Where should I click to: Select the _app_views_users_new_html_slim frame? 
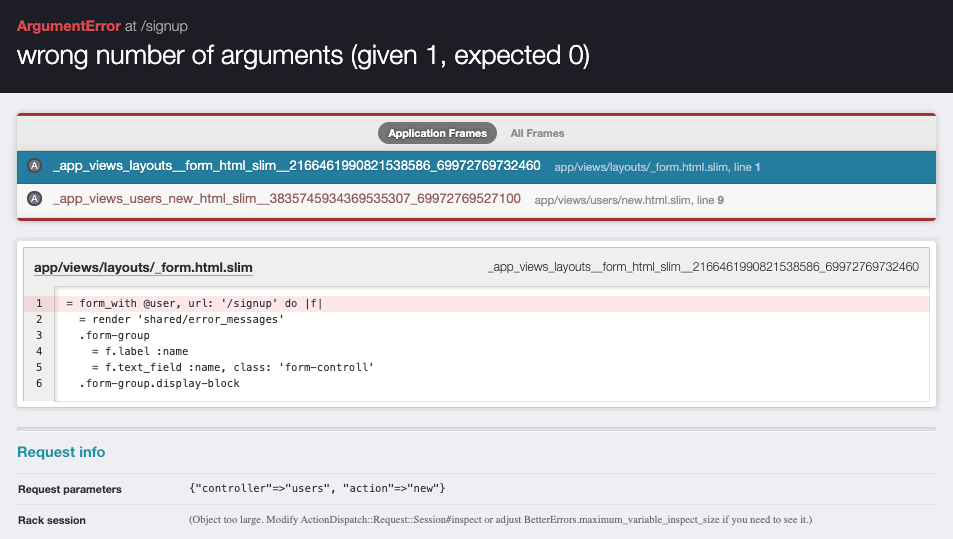[x=286, y=199]
